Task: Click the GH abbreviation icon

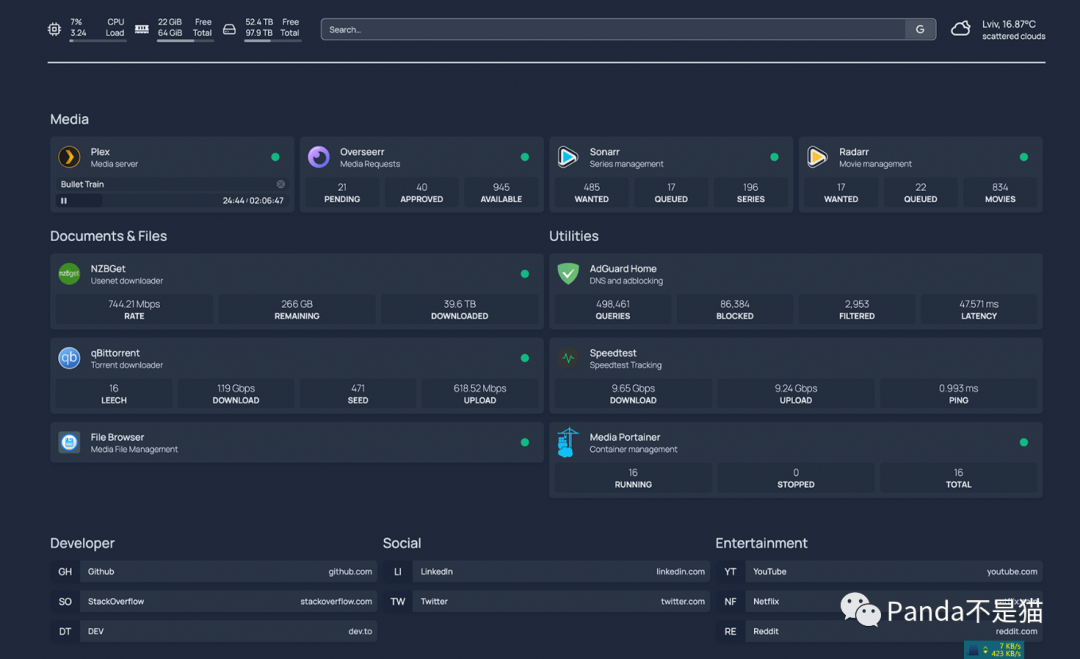Action: pos(65,572)
